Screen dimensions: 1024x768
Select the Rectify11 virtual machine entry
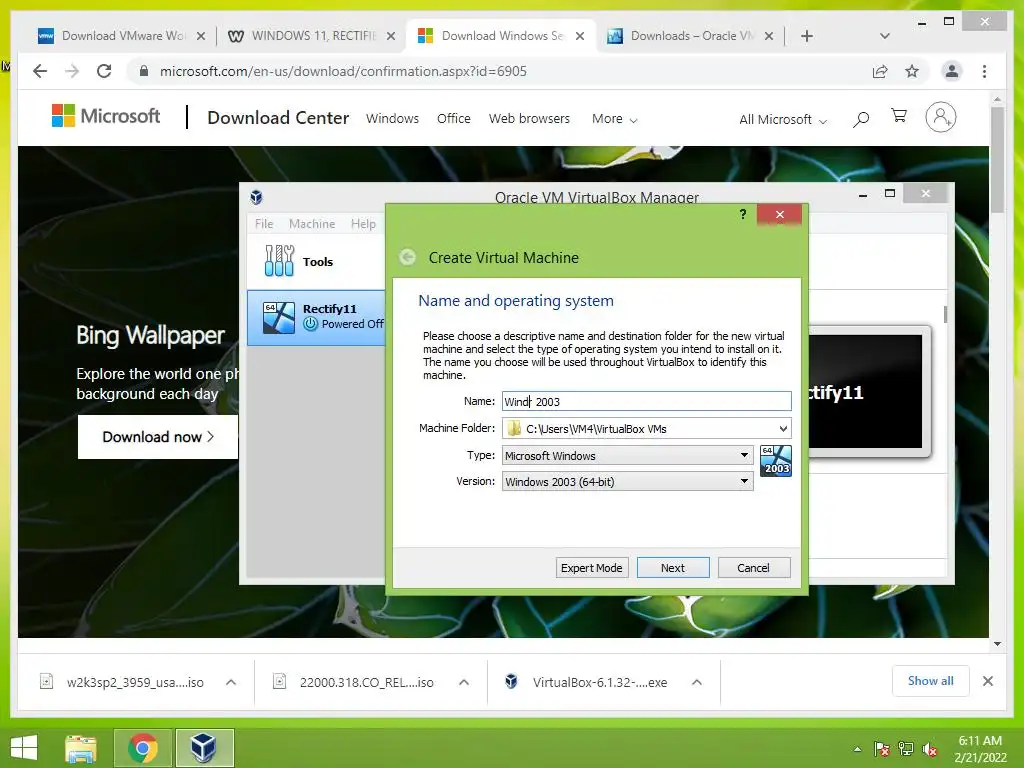coord(317,317)
